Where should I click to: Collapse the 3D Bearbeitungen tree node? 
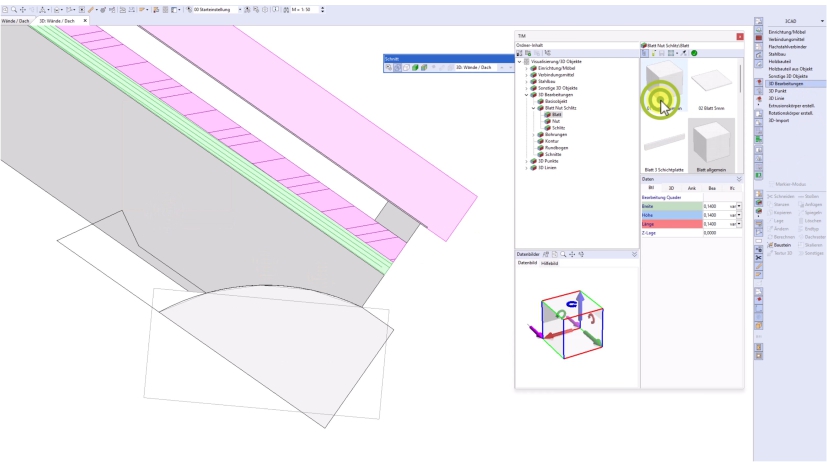[x=526, y=95]
